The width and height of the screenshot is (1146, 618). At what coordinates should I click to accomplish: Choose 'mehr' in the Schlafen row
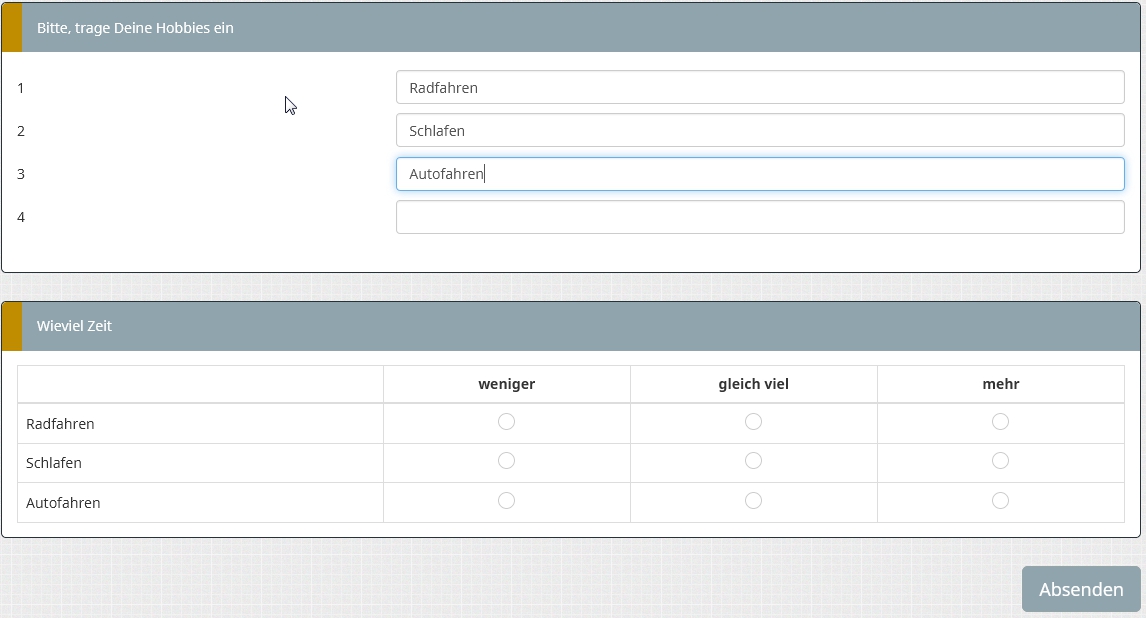pos(1000,461)
